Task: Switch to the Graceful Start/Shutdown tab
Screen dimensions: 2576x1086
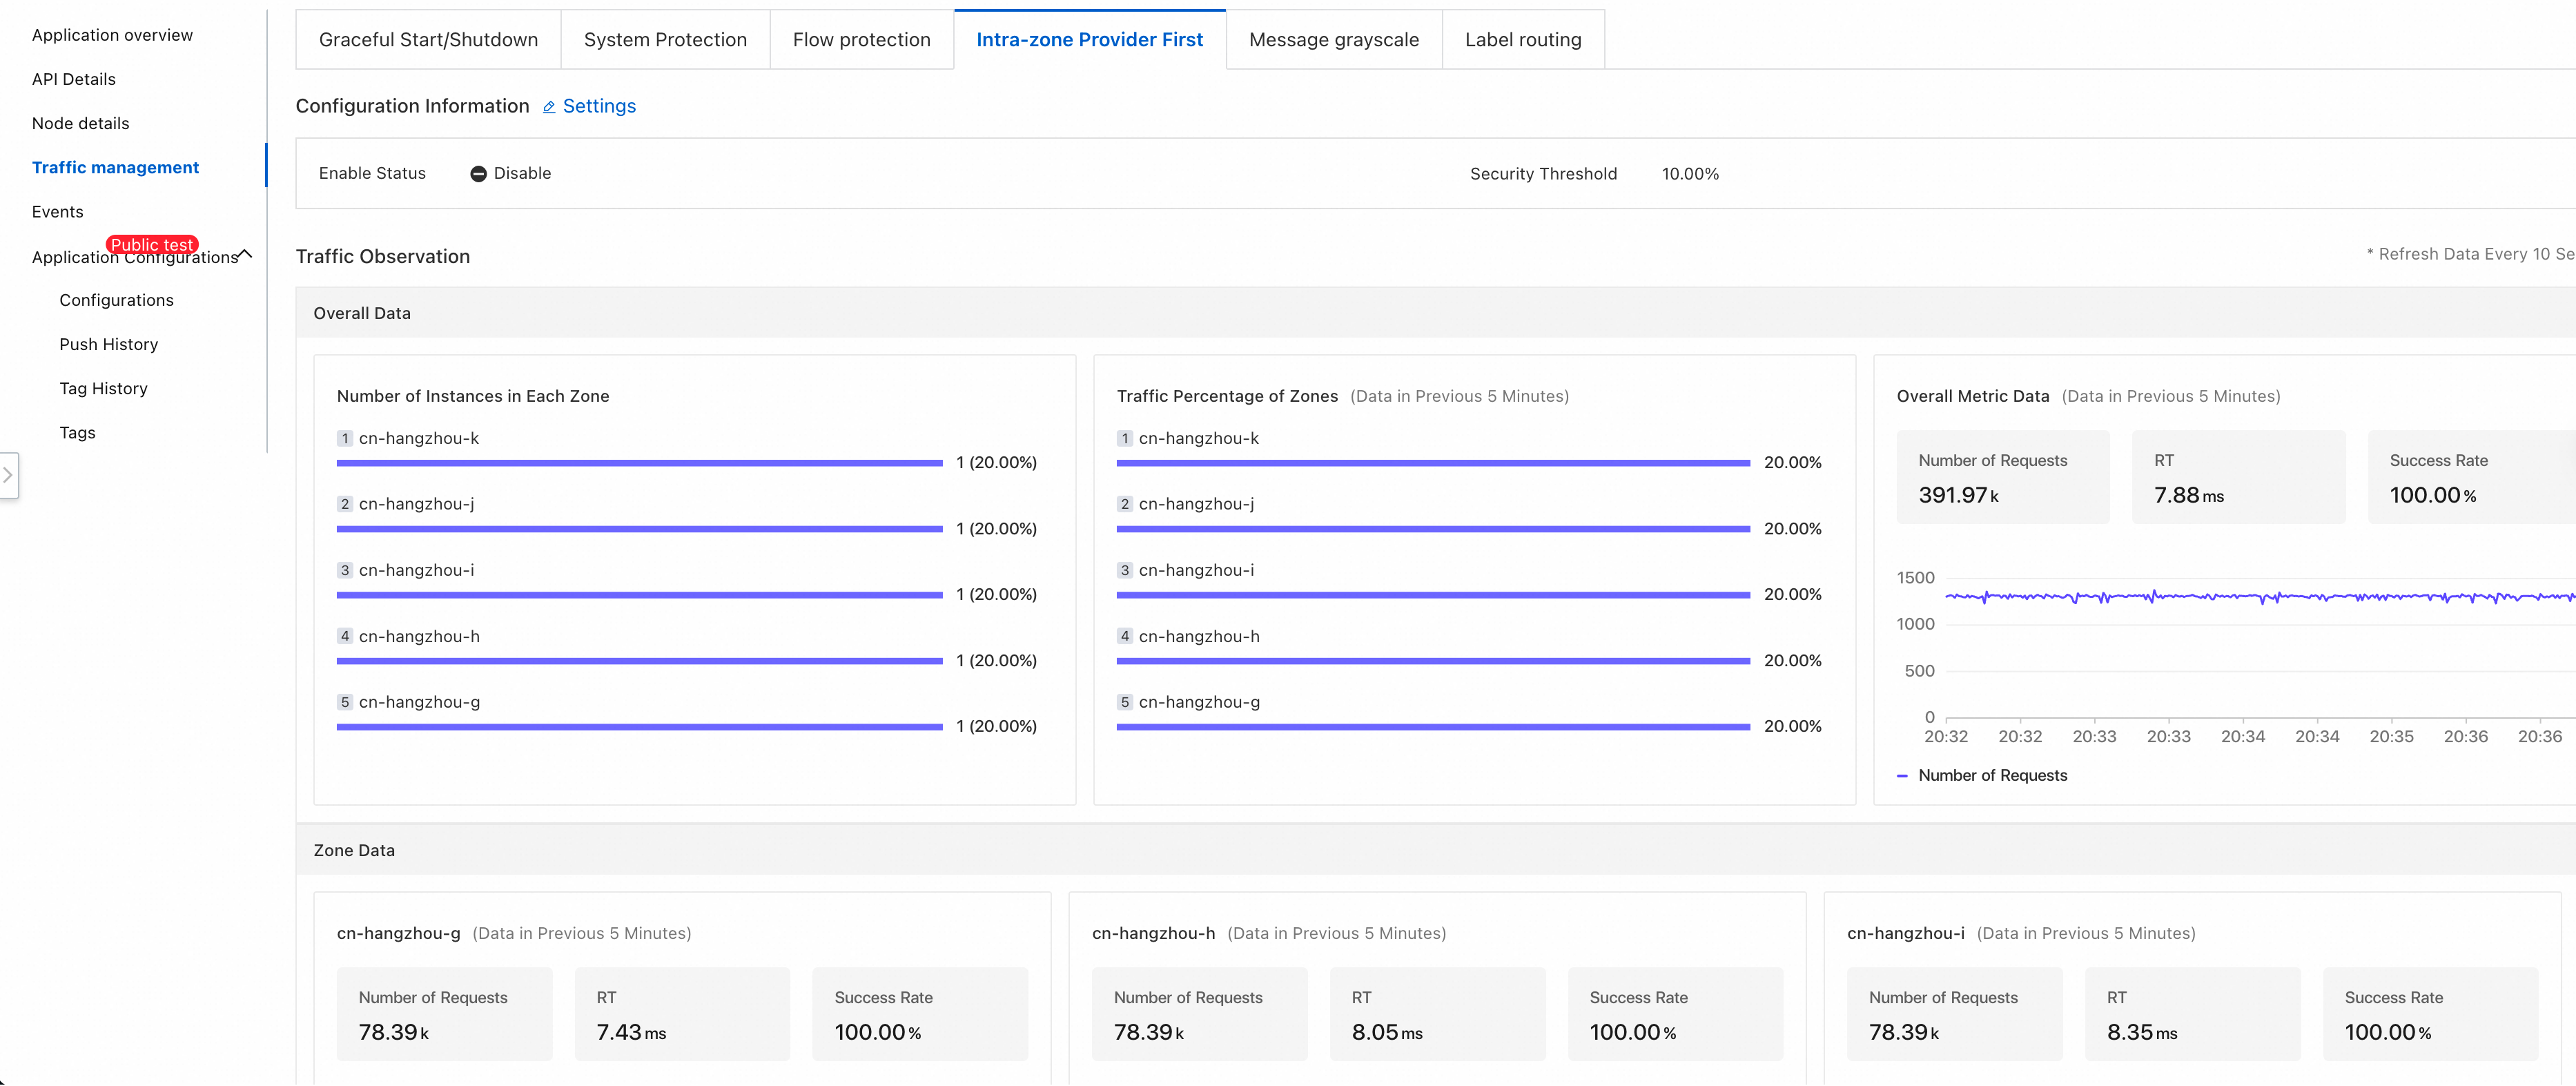Action: (x=428, y=40)
